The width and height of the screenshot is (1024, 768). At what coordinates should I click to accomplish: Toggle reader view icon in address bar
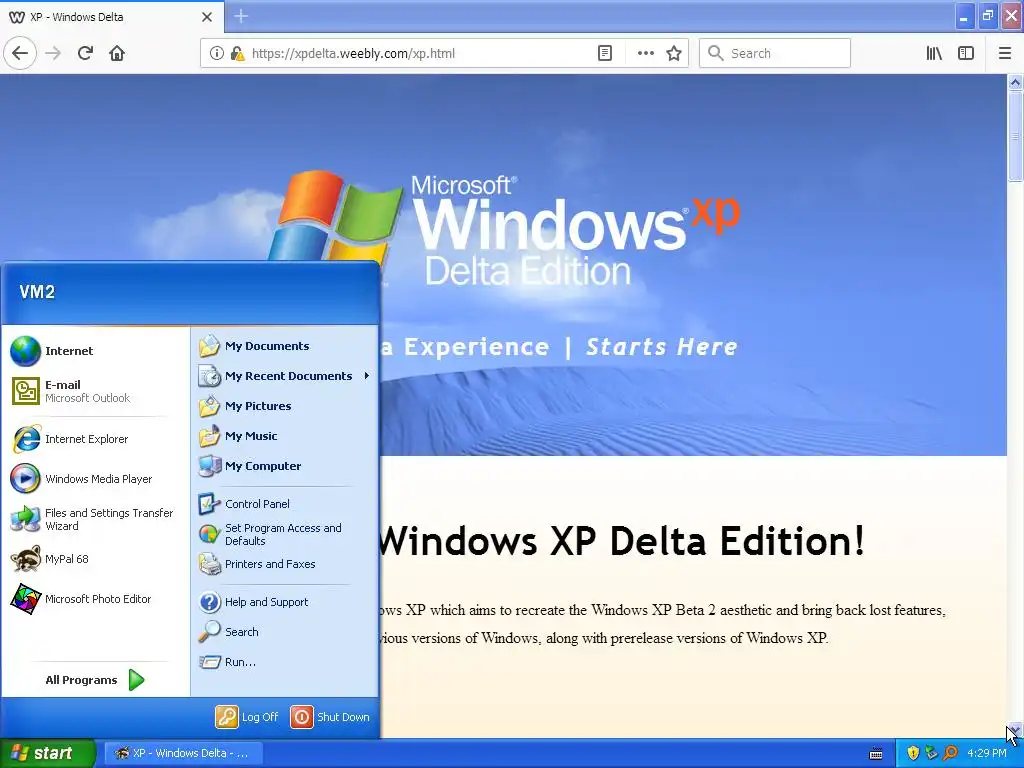click(x=605, y=53)
